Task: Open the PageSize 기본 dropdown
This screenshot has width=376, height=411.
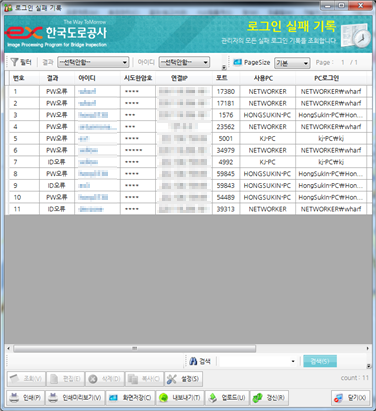Action: tap(292, 63)
